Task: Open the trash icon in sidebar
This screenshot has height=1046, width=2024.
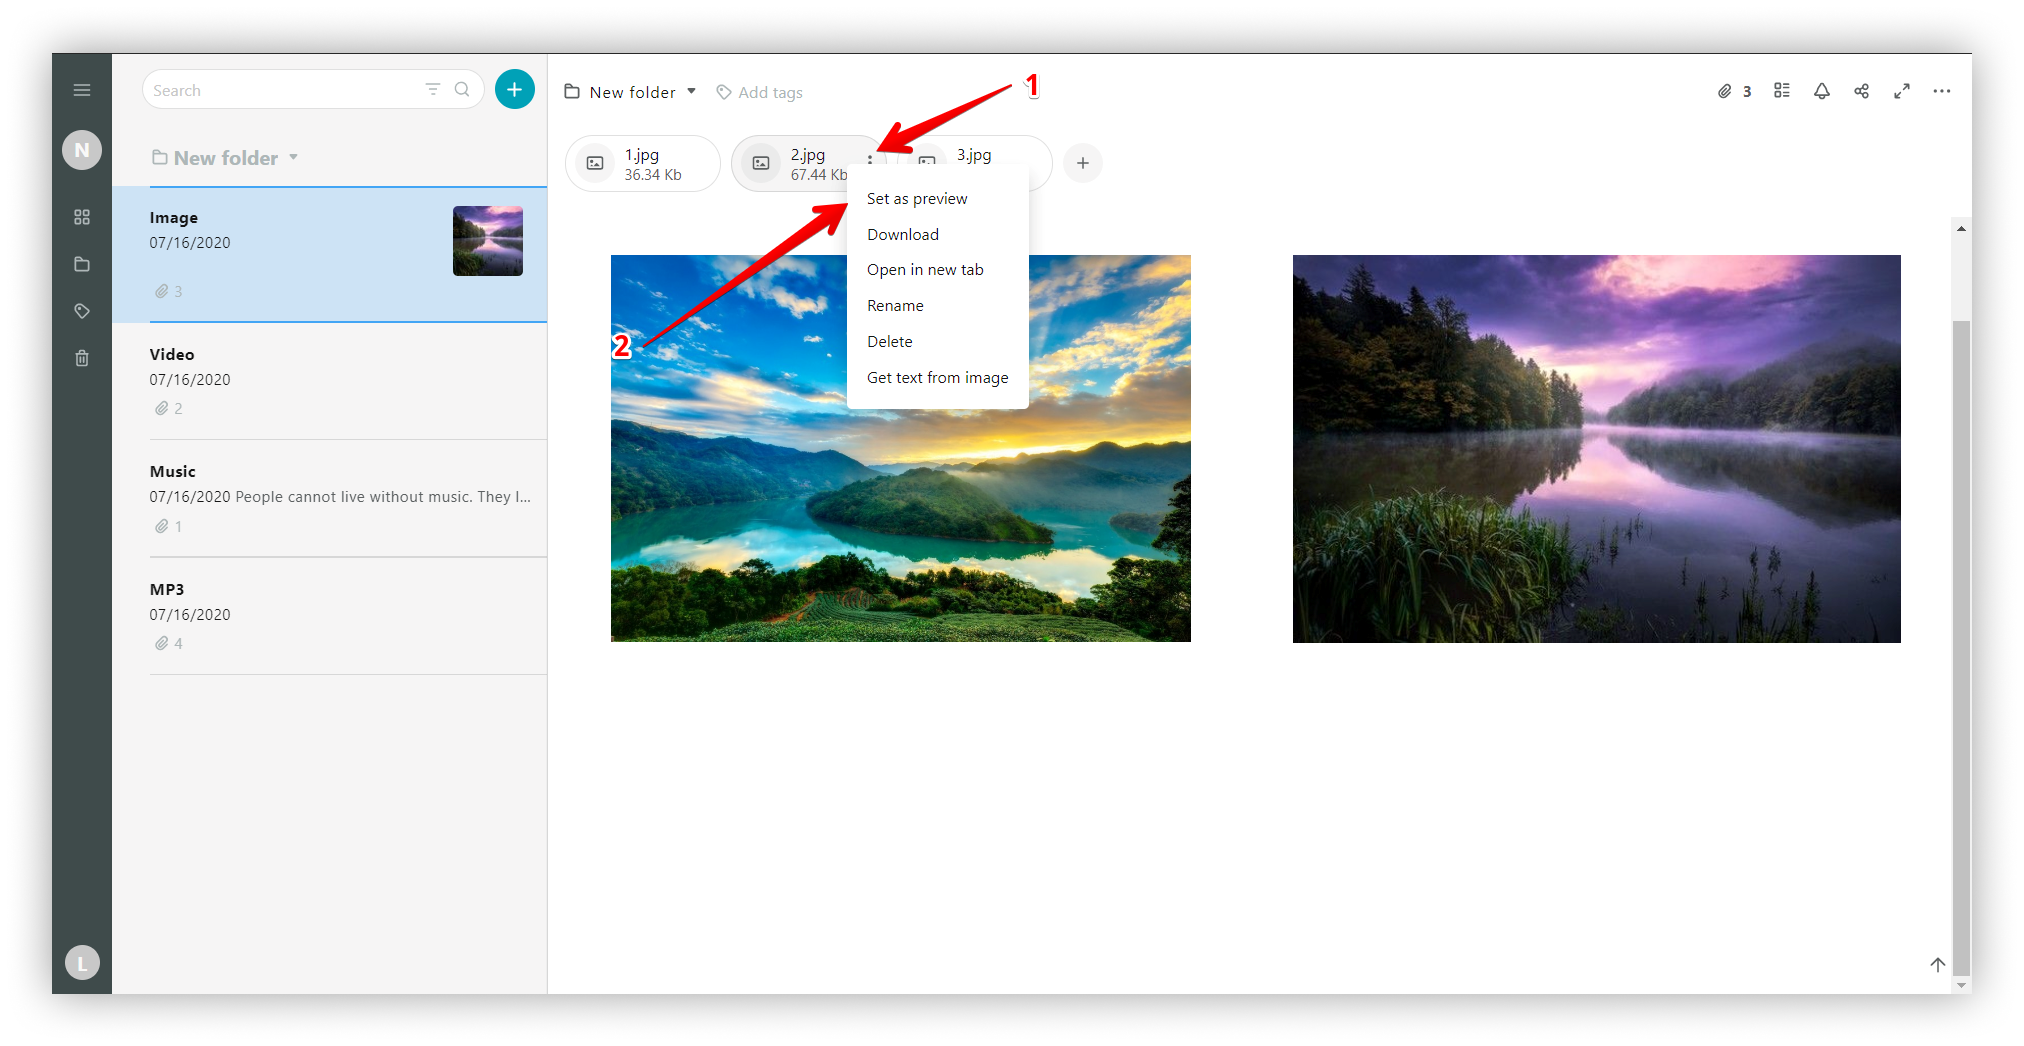Action: tap(82, 358)
